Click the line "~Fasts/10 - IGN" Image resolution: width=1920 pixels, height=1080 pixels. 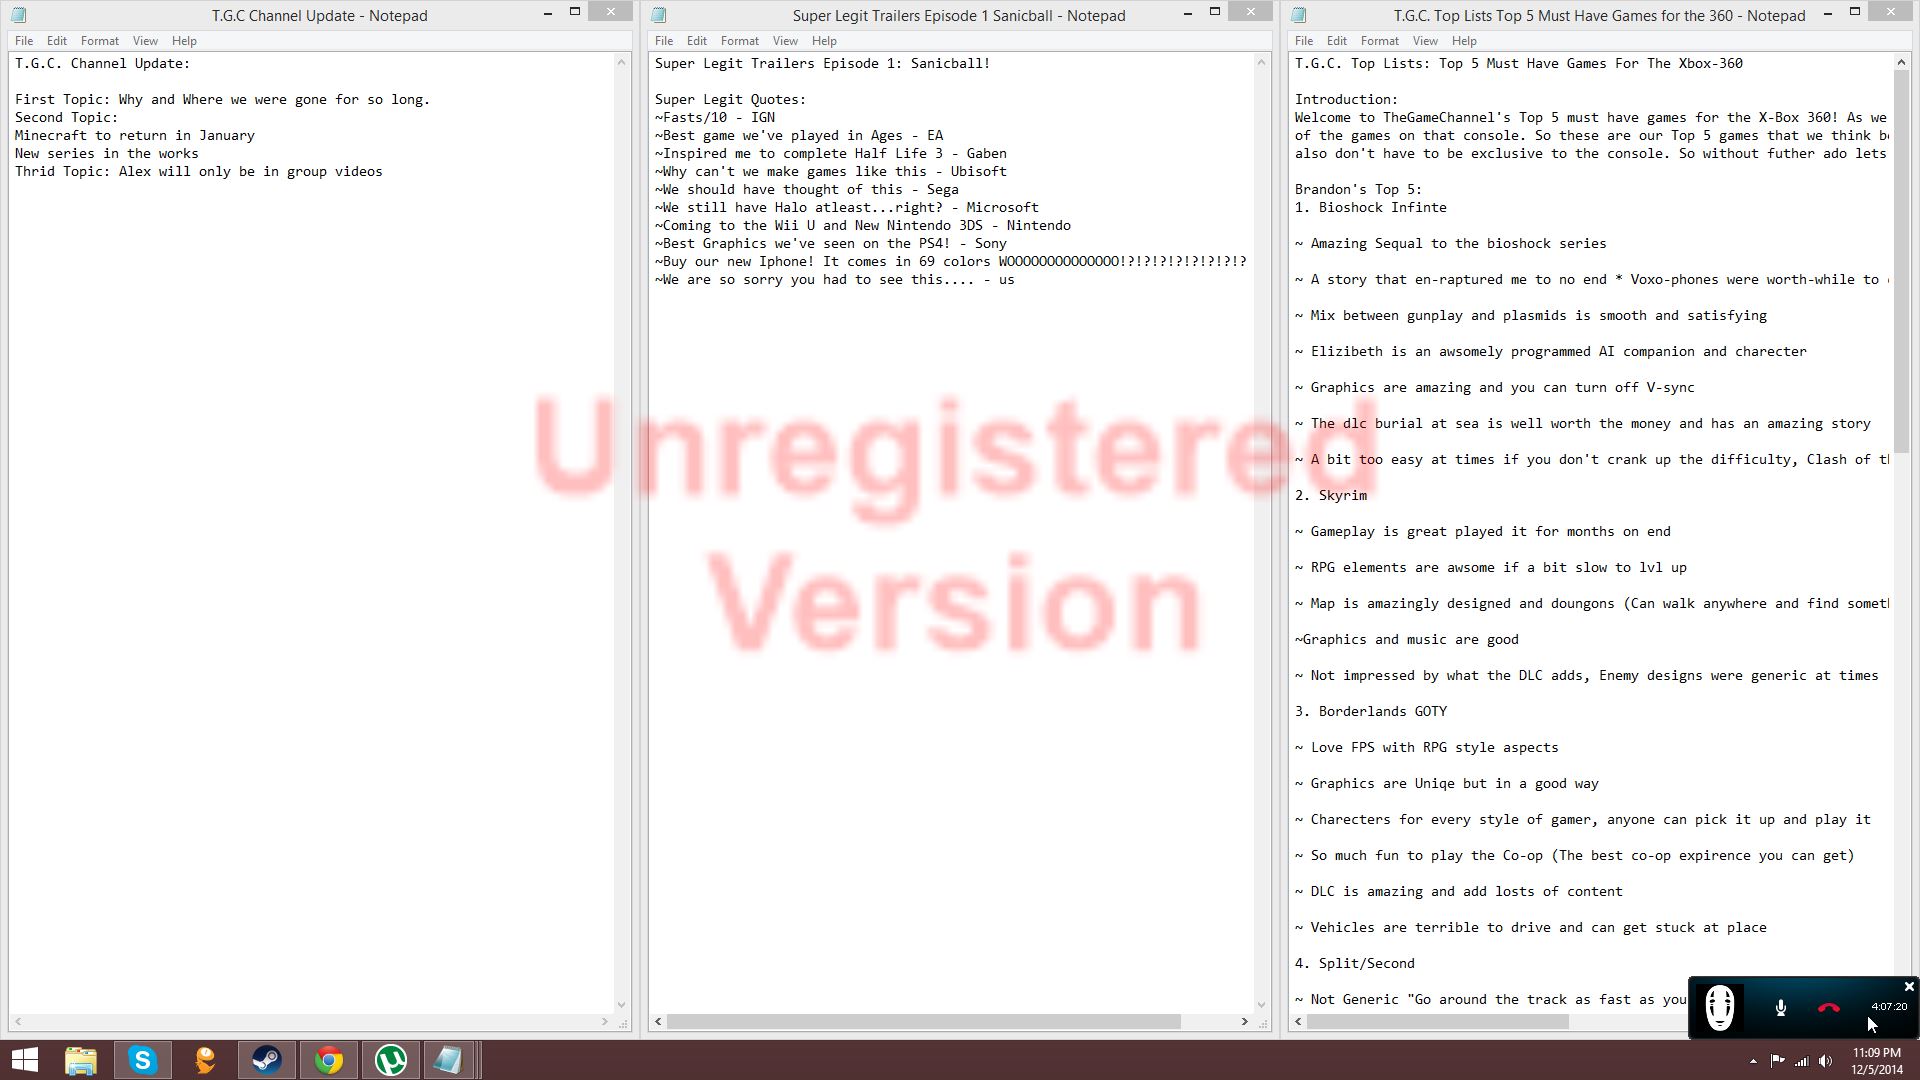(x=715, y=117)
